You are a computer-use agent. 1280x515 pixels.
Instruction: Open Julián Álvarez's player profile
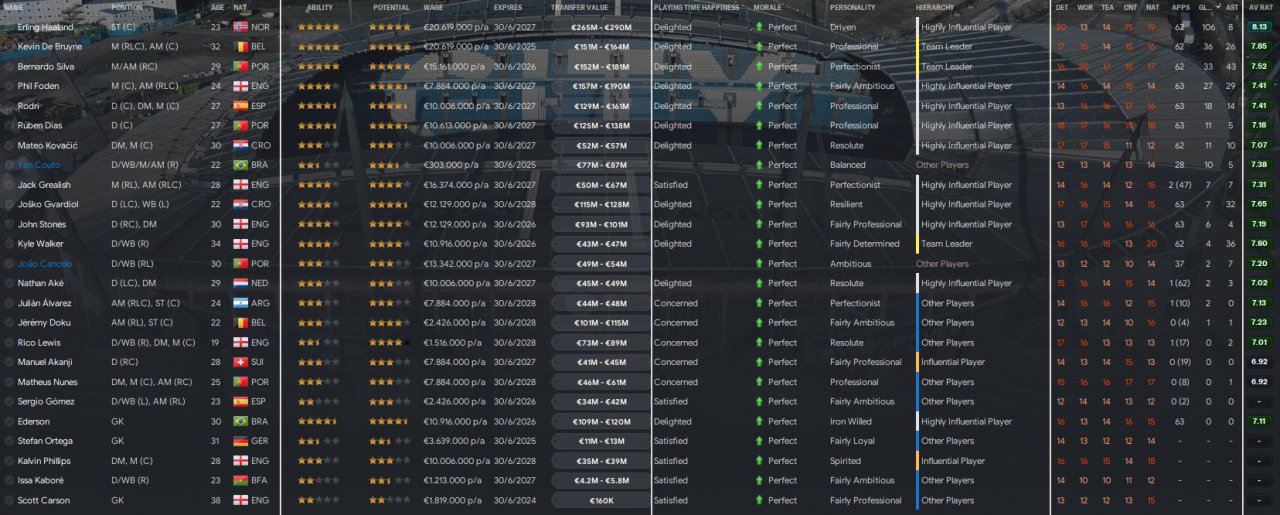coord(47,303)
